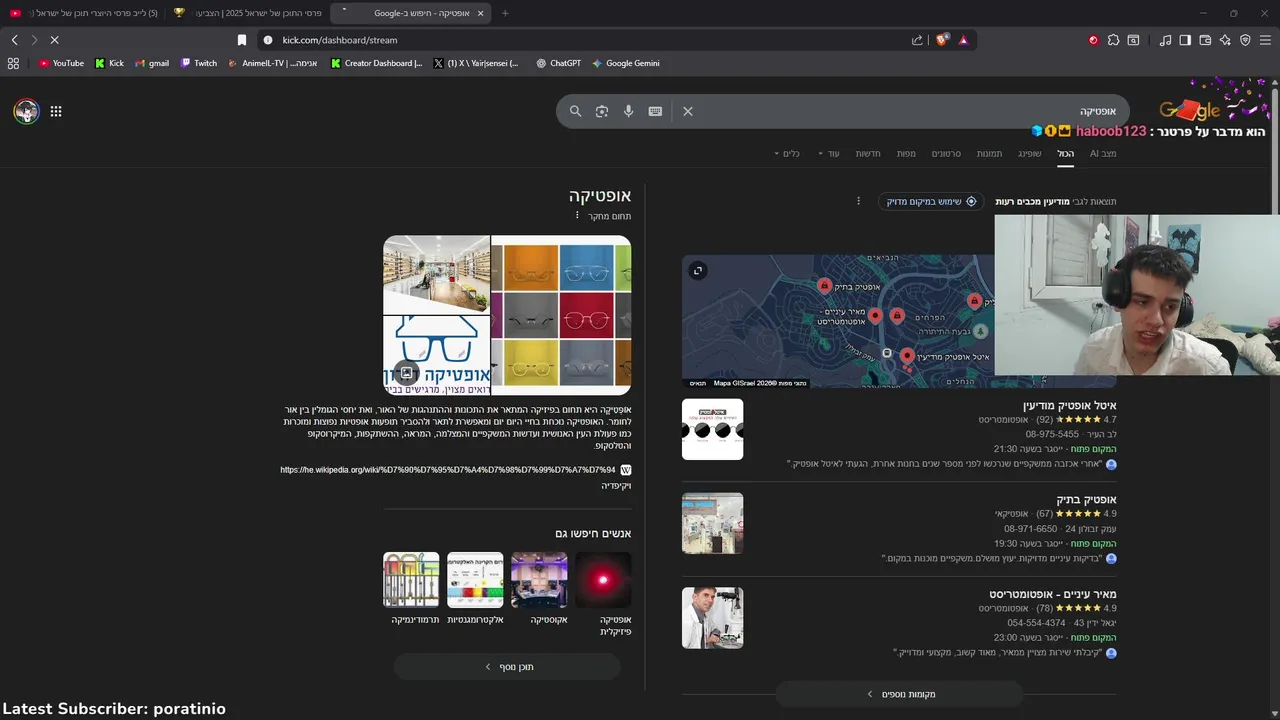Image resolution: width=1280 pixels, height=720 pixels.
Task: Switch to the פרסי התוכן של ישראל 2025 tab
Action: (247, 13)
